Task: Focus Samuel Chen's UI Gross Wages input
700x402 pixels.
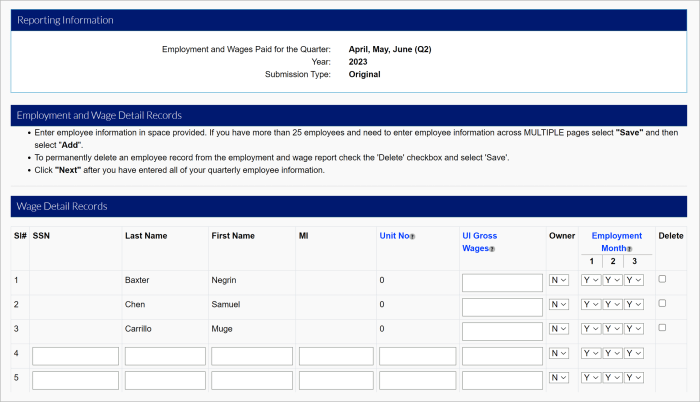Action: coord(501,306)
